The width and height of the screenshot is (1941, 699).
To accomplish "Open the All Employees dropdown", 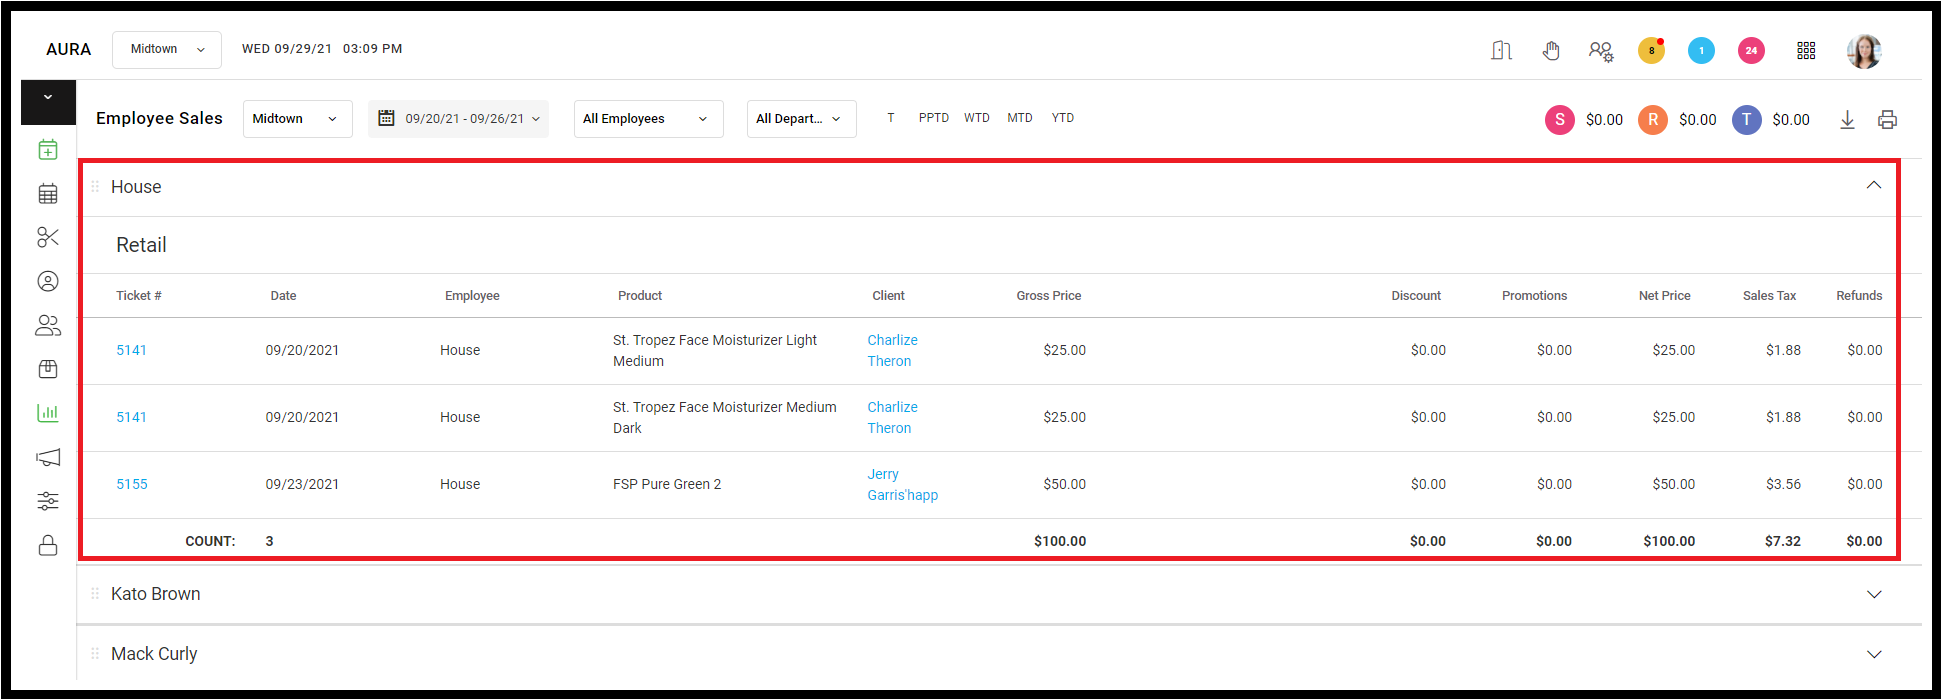I will pos(648,119).
